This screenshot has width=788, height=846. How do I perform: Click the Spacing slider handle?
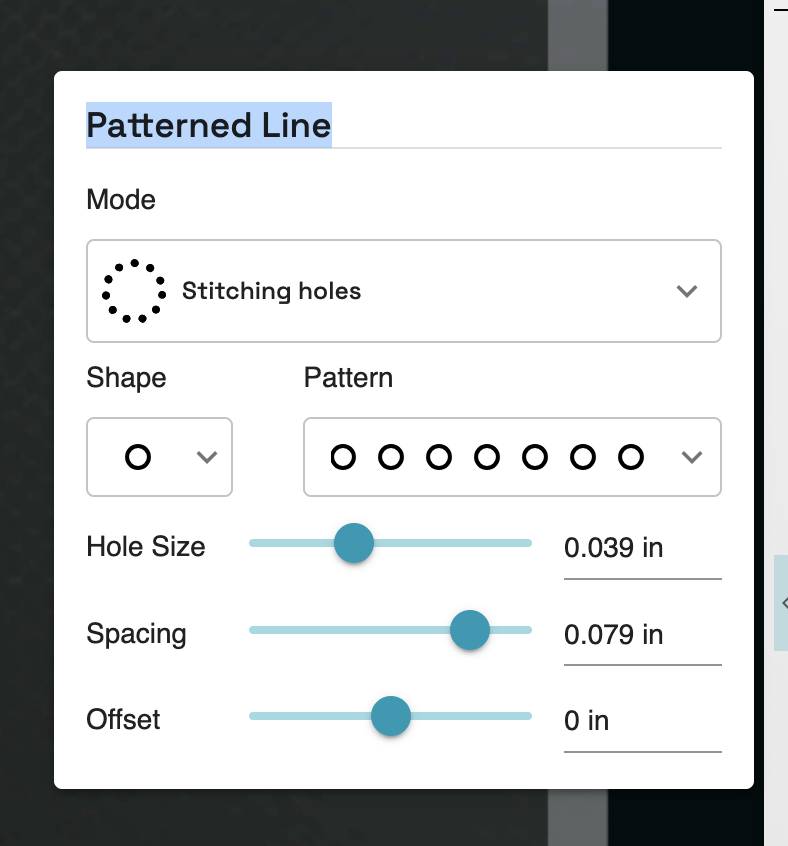coord(469,630)
